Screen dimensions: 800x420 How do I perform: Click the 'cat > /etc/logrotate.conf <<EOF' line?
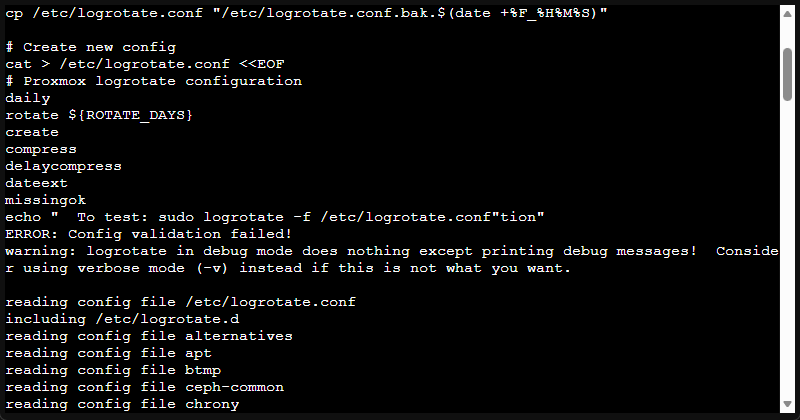[x=132, y=64]
